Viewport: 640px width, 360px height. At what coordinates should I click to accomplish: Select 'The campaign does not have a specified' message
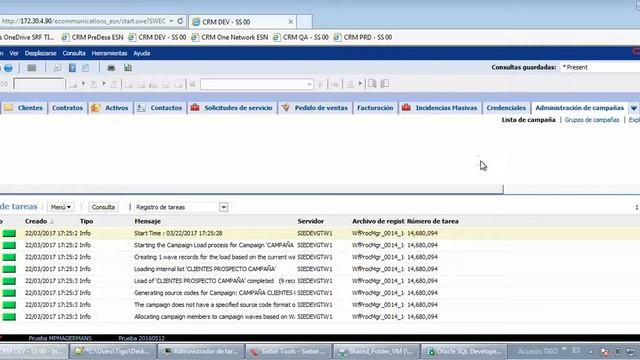215,305
